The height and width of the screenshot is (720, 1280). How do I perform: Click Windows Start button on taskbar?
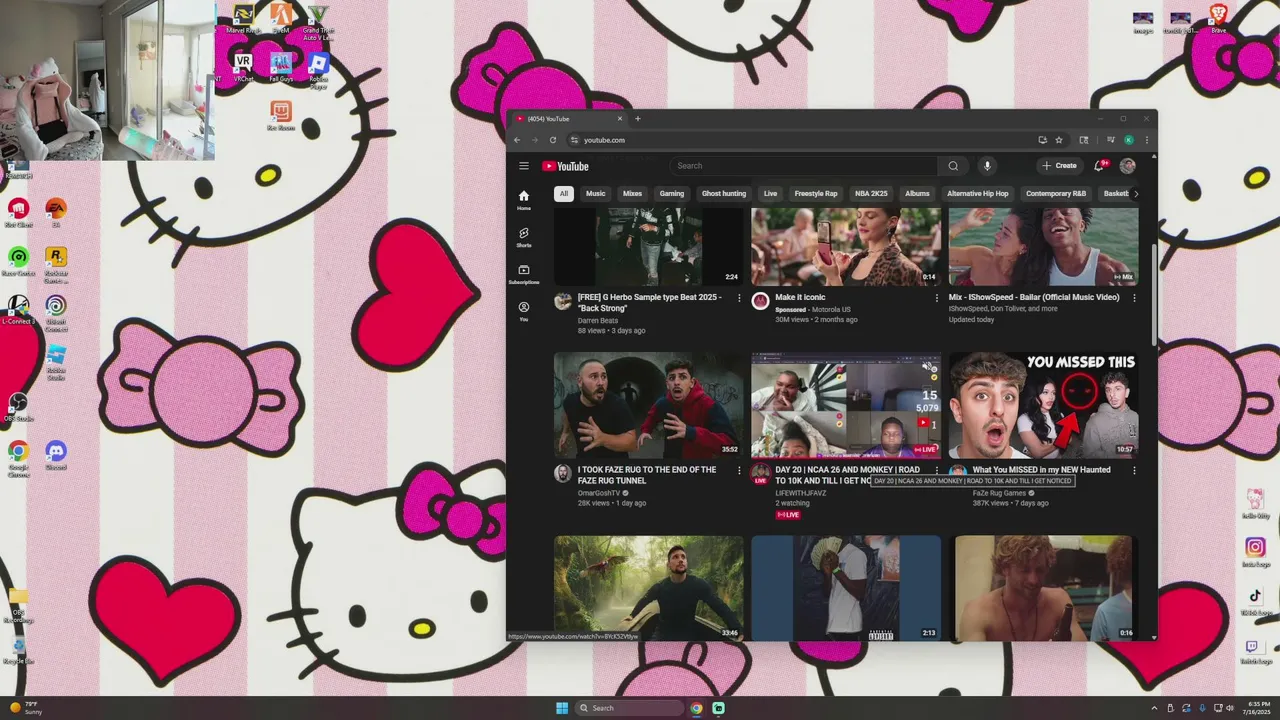pos(562,708)
